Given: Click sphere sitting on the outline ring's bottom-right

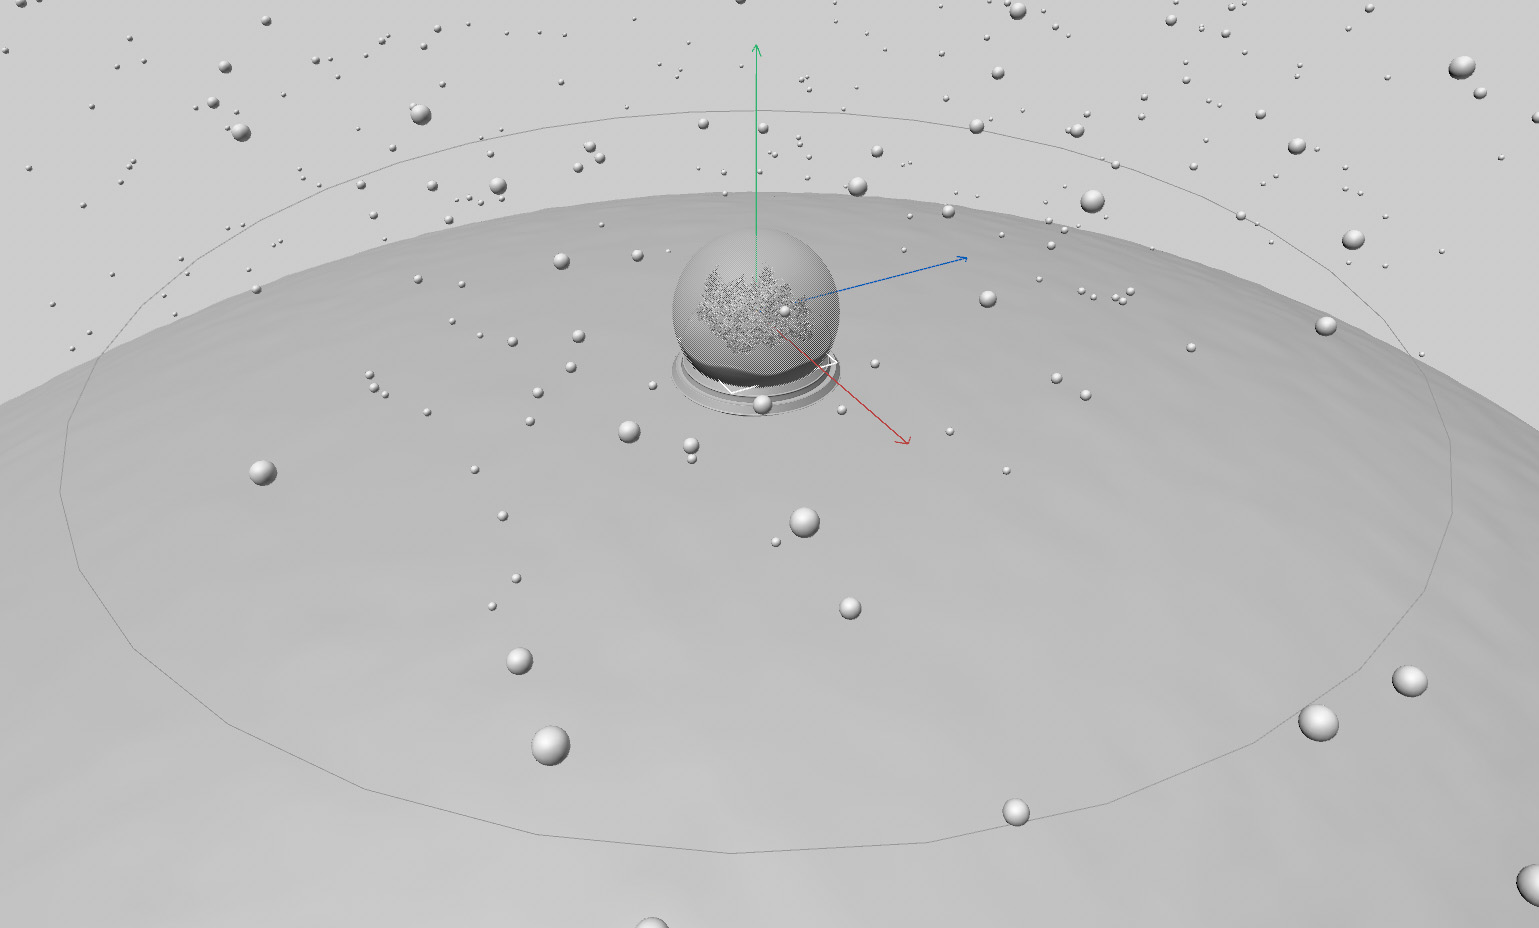Looking at the screenshot, I should (1016, 812).
